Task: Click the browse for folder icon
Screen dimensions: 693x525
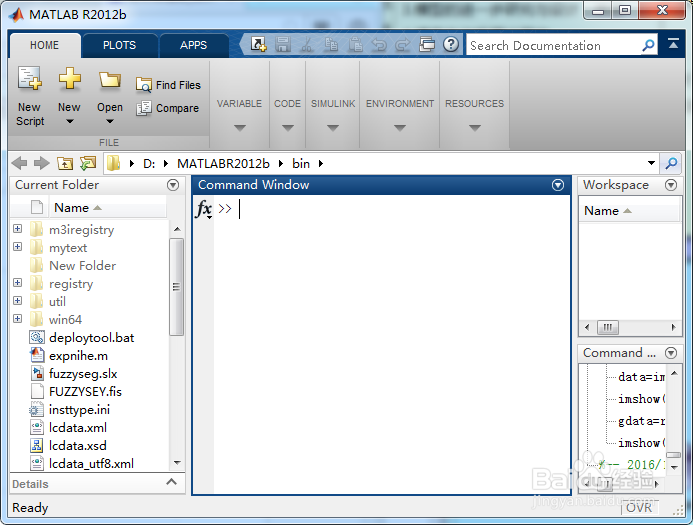Action: click(88, 163)
